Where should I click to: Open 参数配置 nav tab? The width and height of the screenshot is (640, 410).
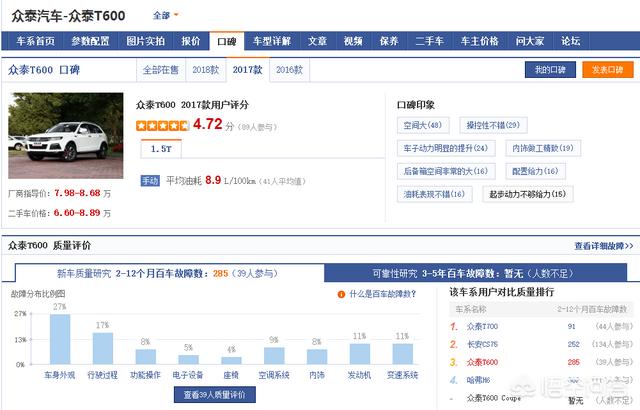pos(90,41)
